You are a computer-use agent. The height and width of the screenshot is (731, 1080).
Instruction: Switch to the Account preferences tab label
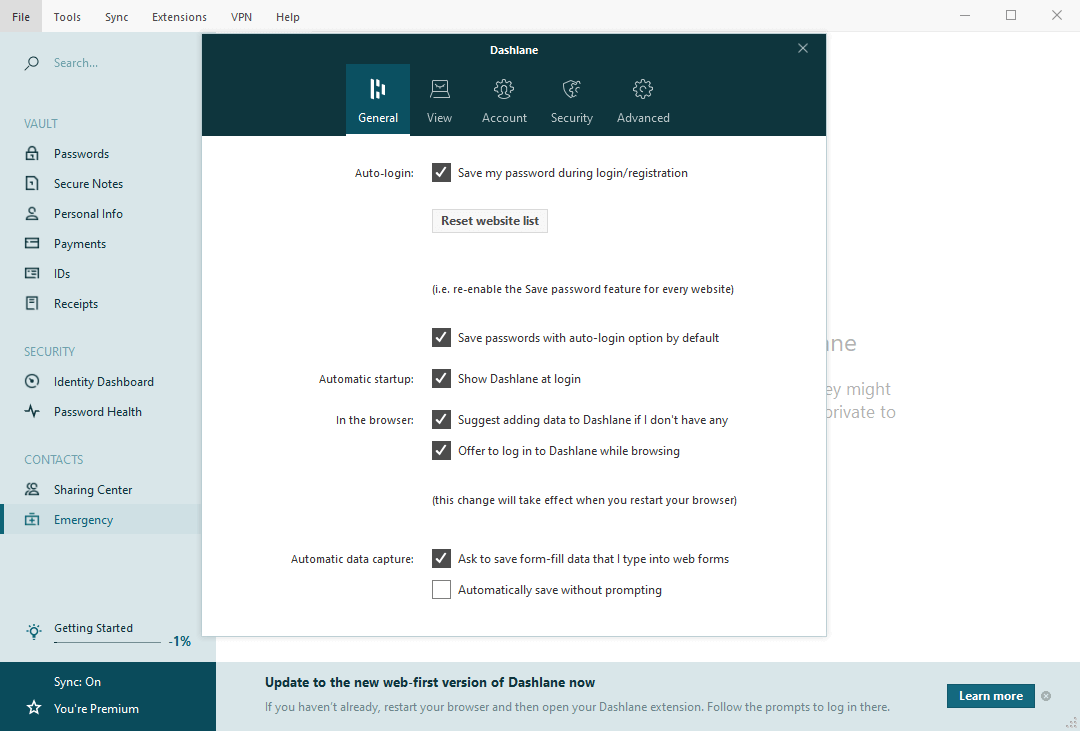tap(504, 118)
